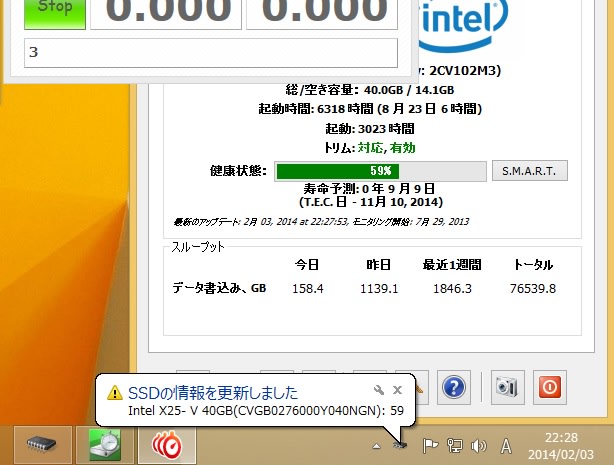Click the IME input mode A indicator

506,446
